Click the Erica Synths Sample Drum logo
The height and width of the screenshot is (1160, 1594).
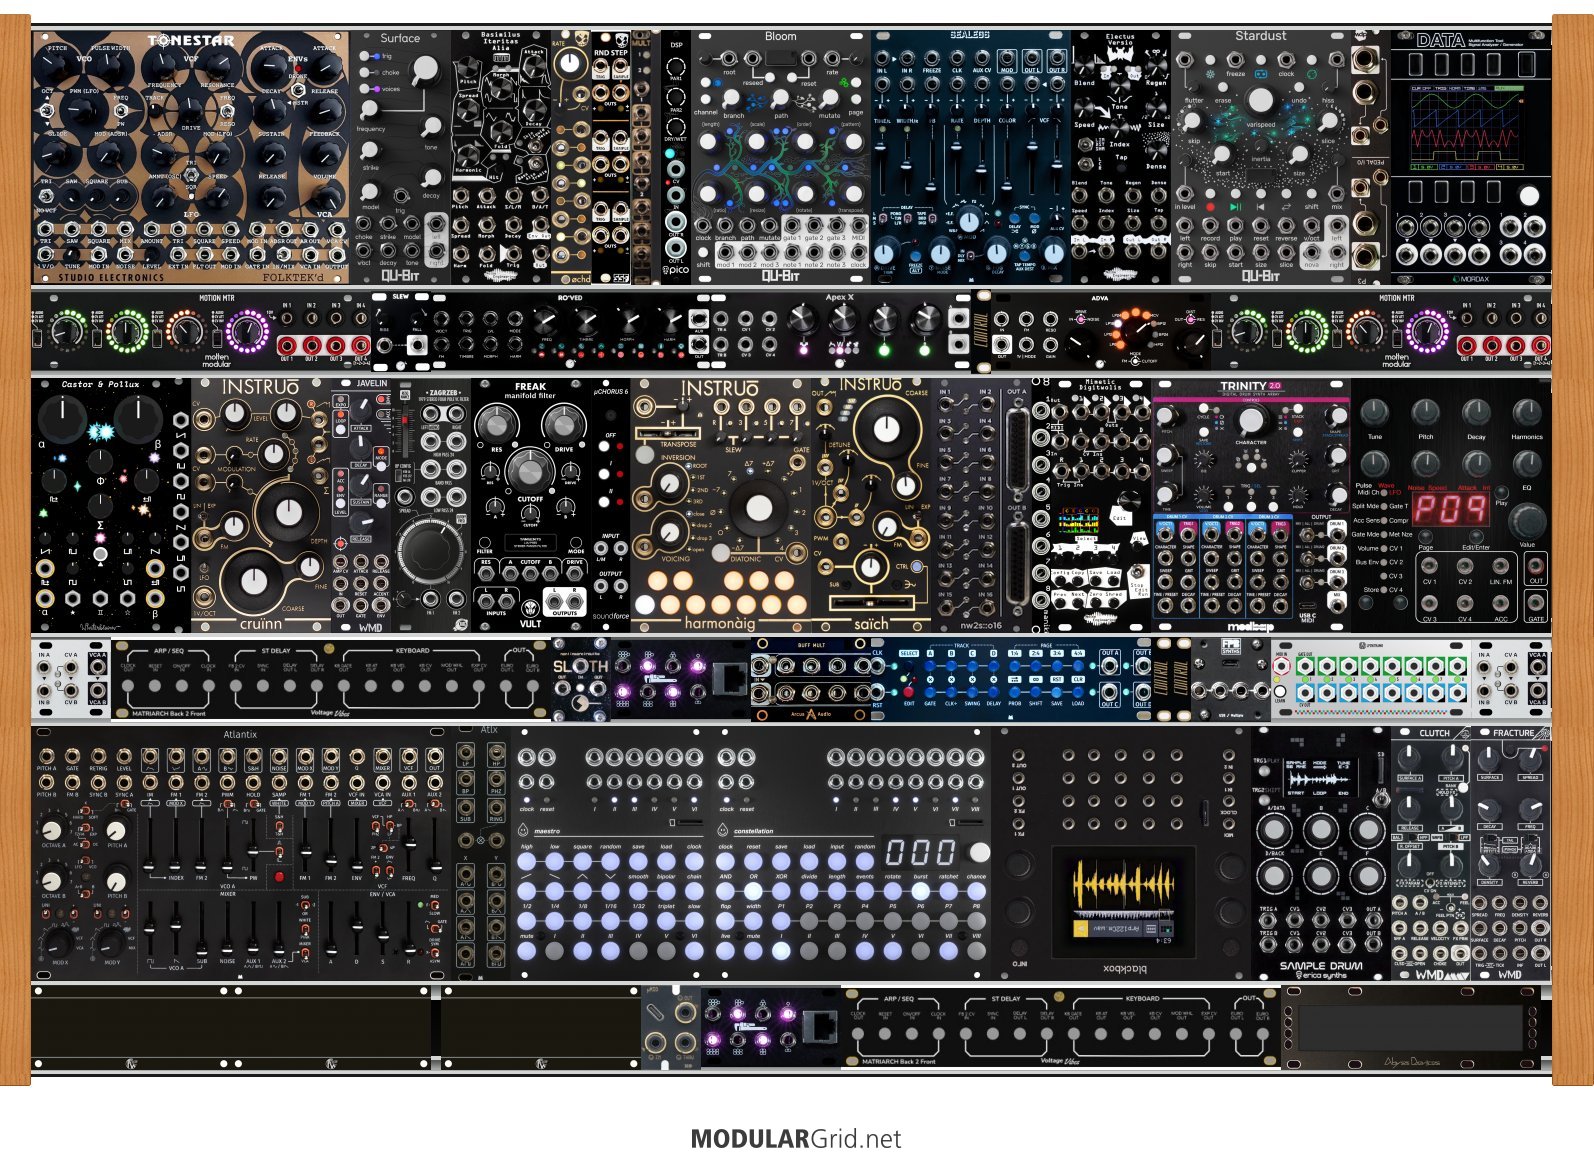pyautogui.click(x=1321, y=969)
